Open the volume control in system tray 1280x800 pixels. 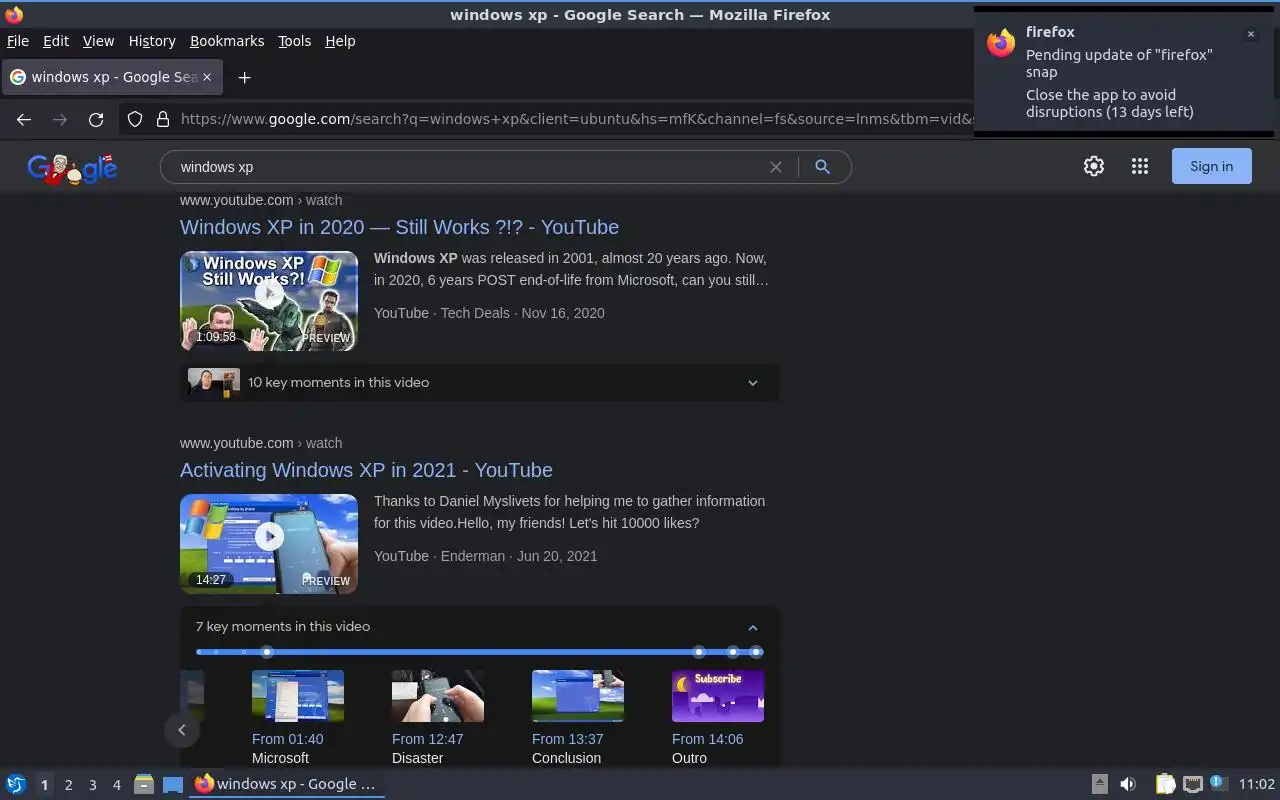click(x=1128, y=784)
